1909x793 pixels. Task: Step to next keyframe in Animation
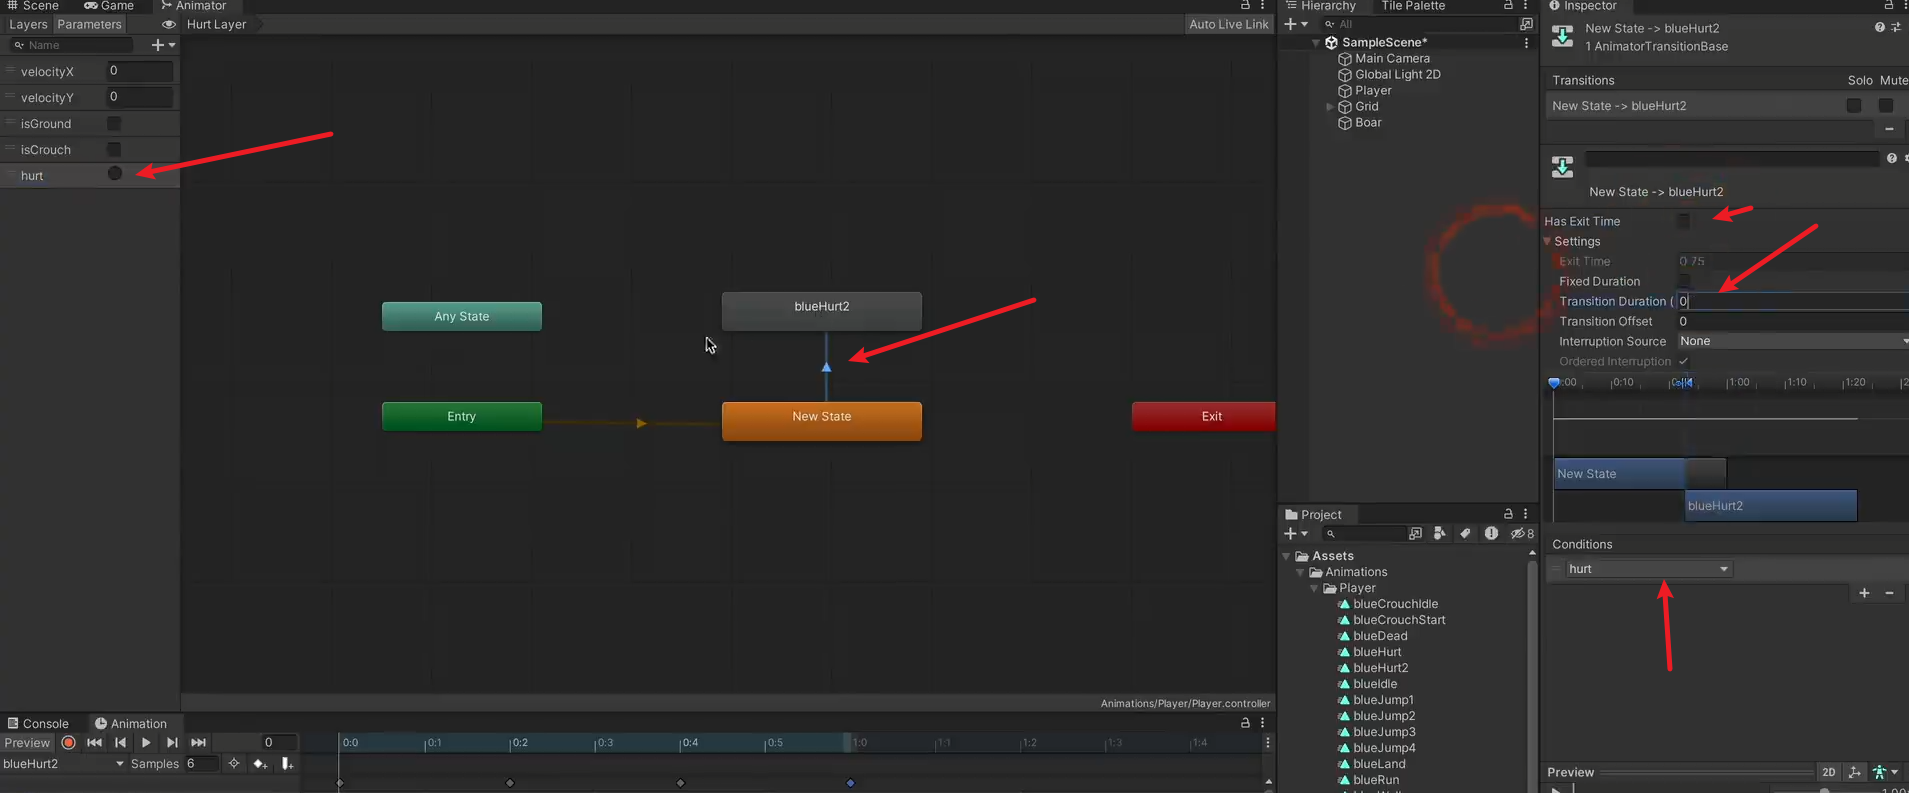[172, 743]
